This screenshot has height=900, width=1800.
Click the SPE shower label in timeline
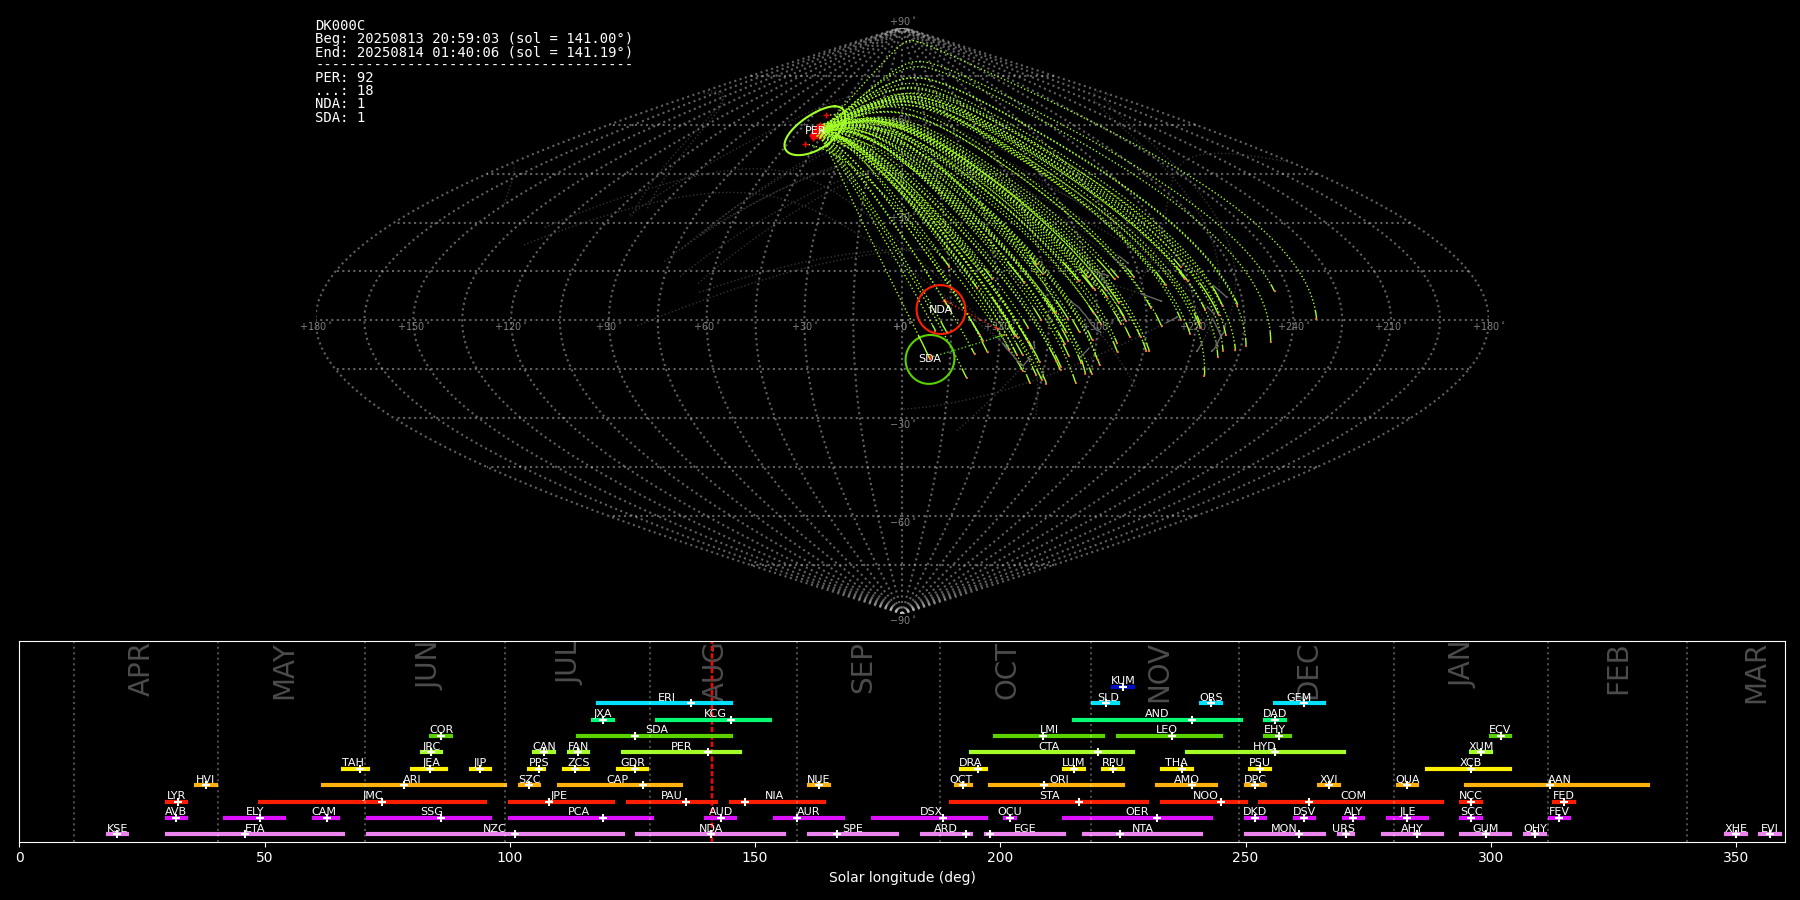pos(852,829)
